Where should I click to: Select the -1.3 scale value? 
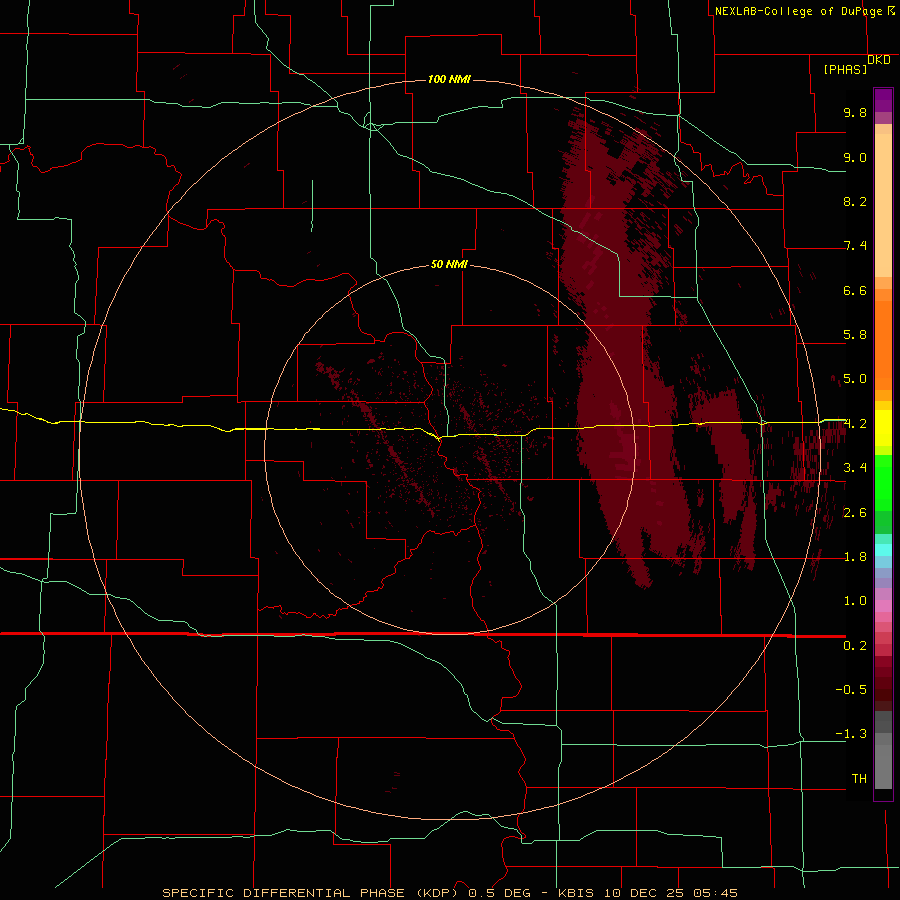point(851,734)
